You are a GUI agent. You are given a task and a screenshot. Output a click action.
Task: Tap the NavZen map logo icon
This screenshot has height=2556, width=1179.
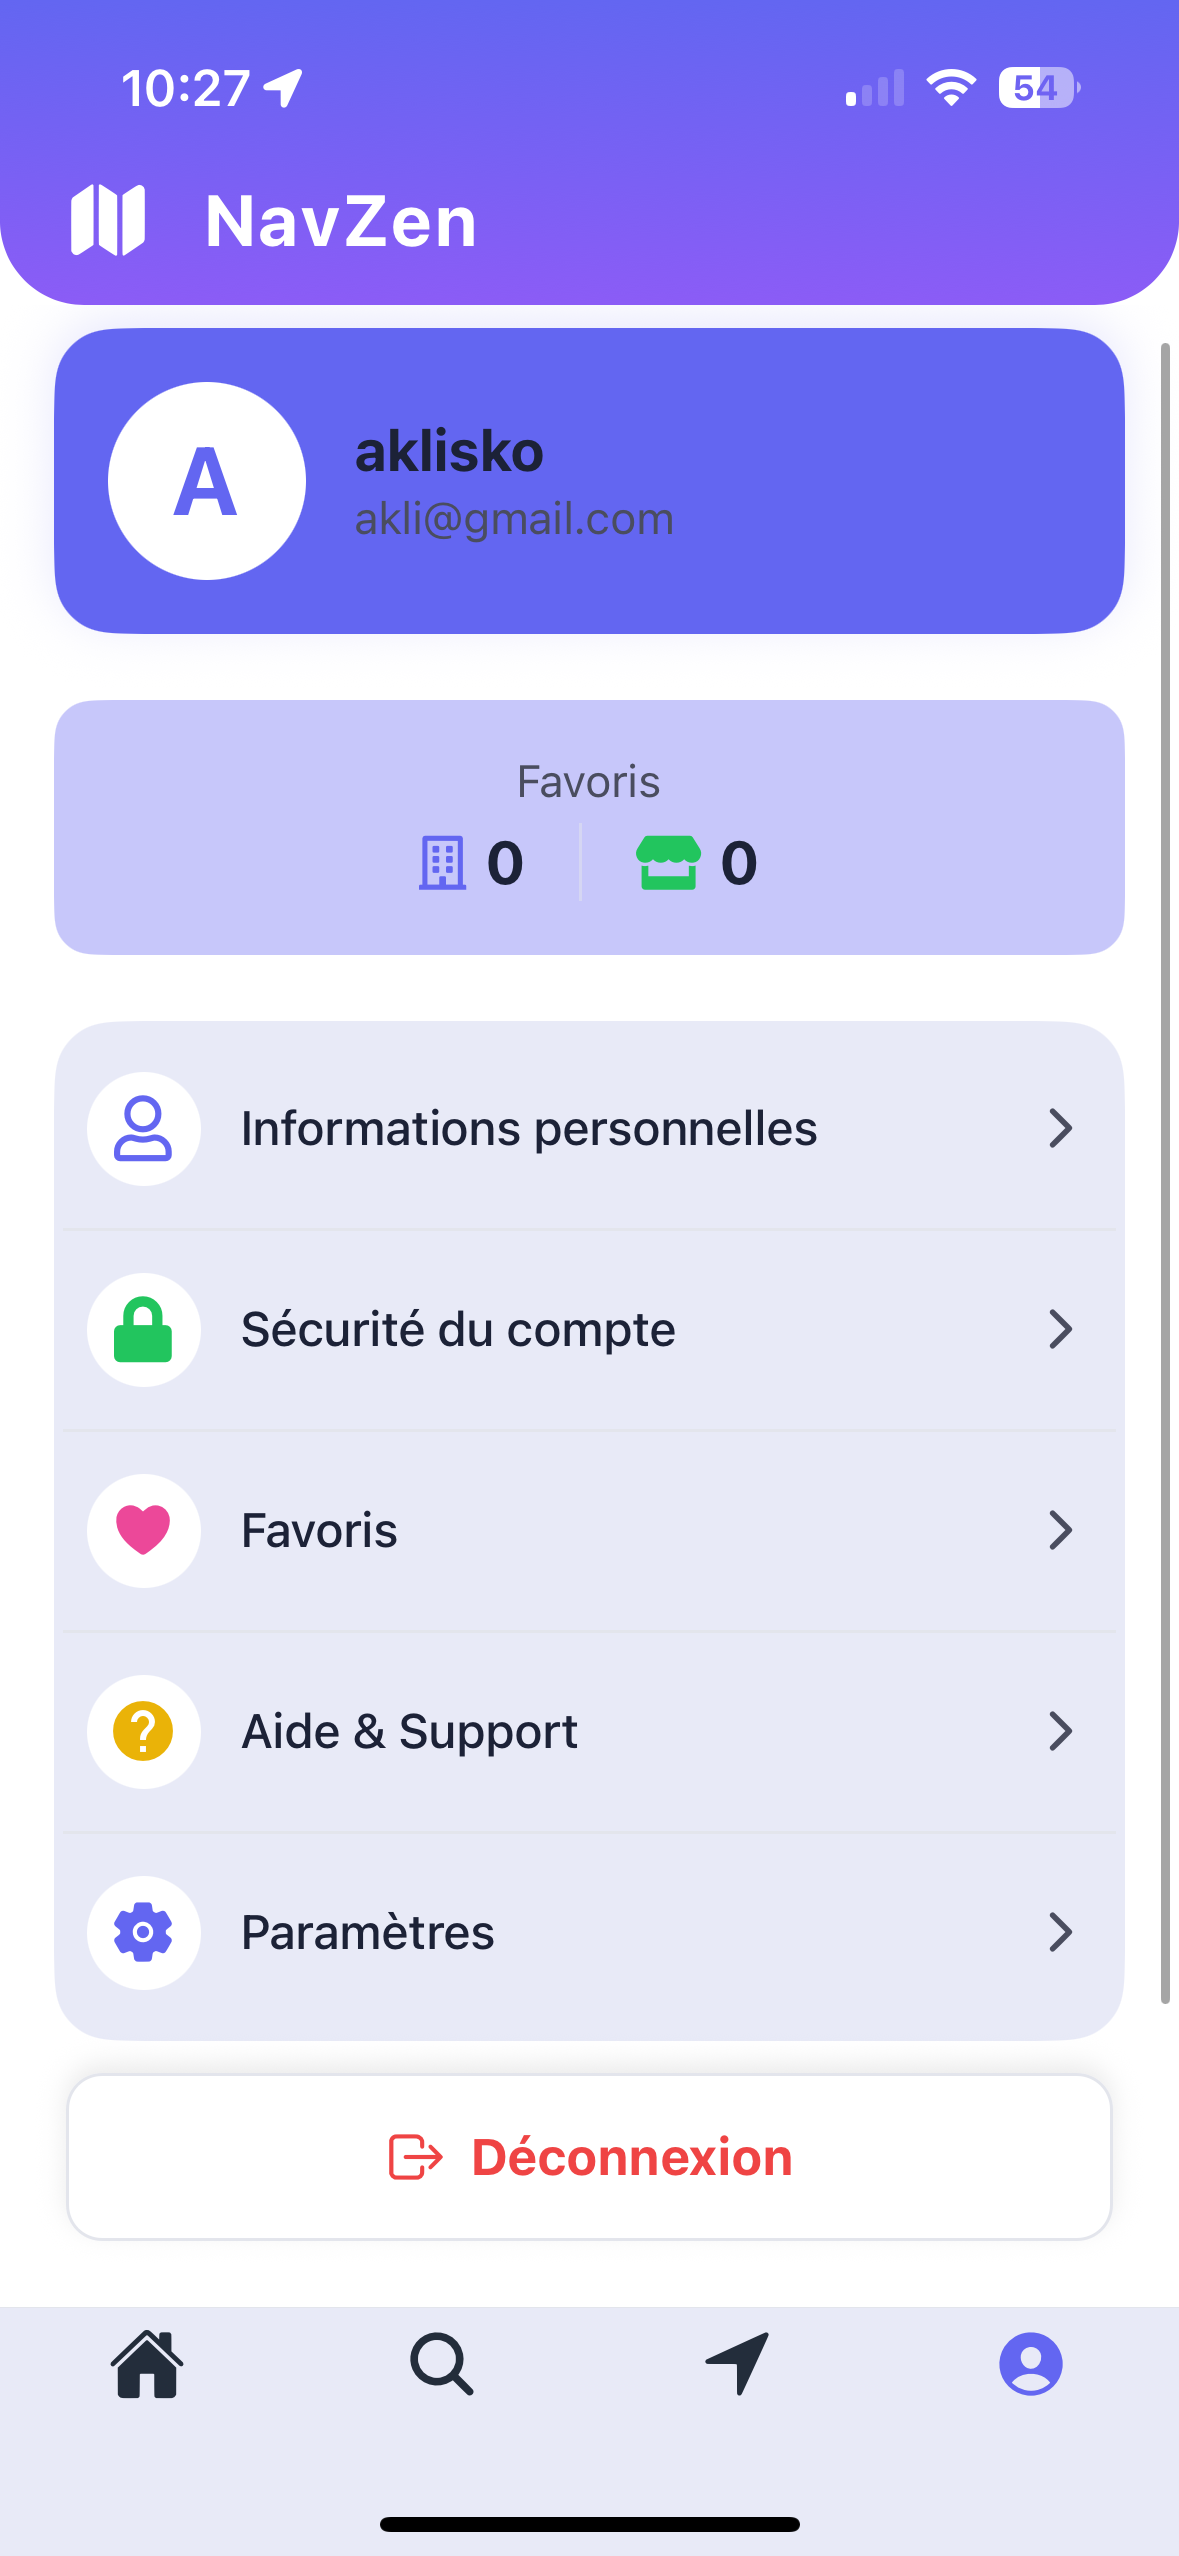click(108, 220)
